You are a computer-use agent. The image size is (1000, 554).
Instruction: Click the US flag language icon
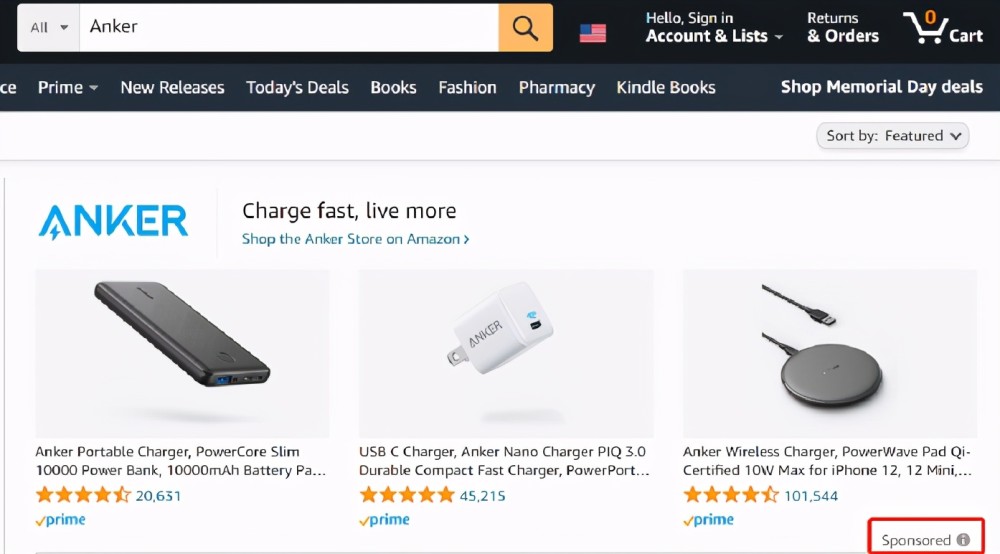coord(593,33)
